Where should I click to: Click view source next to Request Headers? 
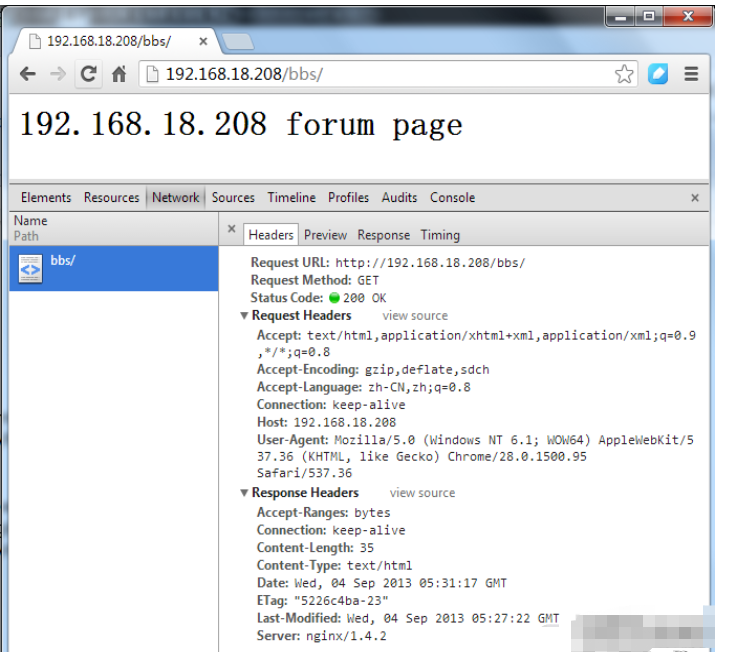pos(415,316)
